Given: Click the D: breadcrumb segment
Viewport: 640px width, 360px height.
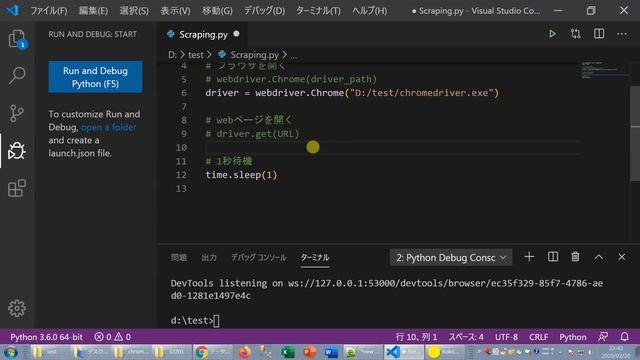Looking at the screenshot, I should pos(172,55).
